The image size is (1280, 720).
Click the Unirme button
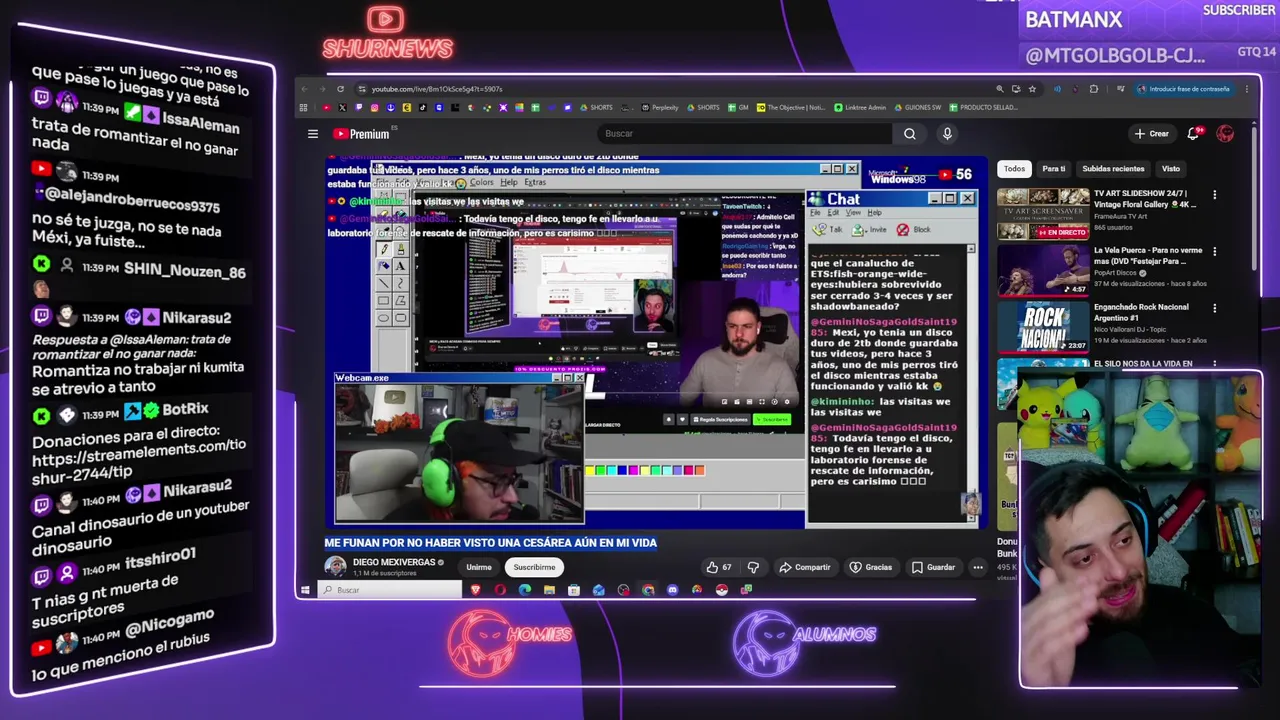479,567
